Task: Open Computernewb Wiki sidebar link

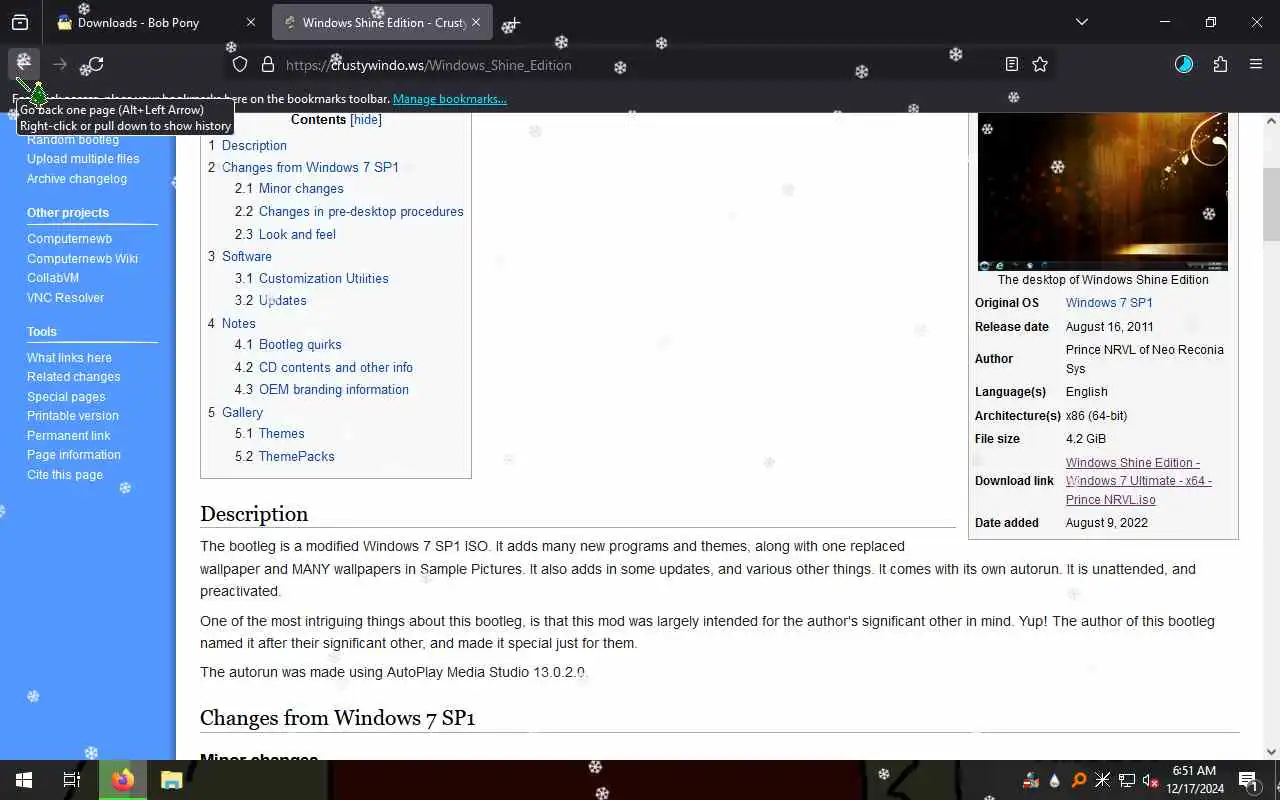Action: click(x=82, y=258)
